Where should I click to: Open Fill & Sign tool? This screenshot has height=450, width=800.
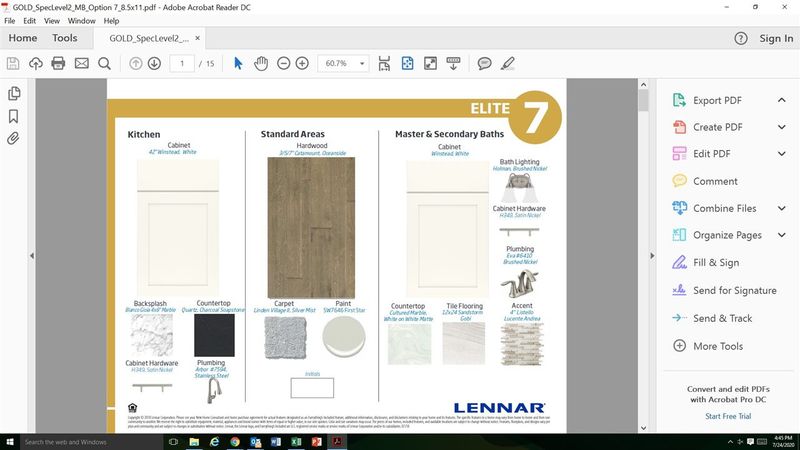click(x=715, y=263)
